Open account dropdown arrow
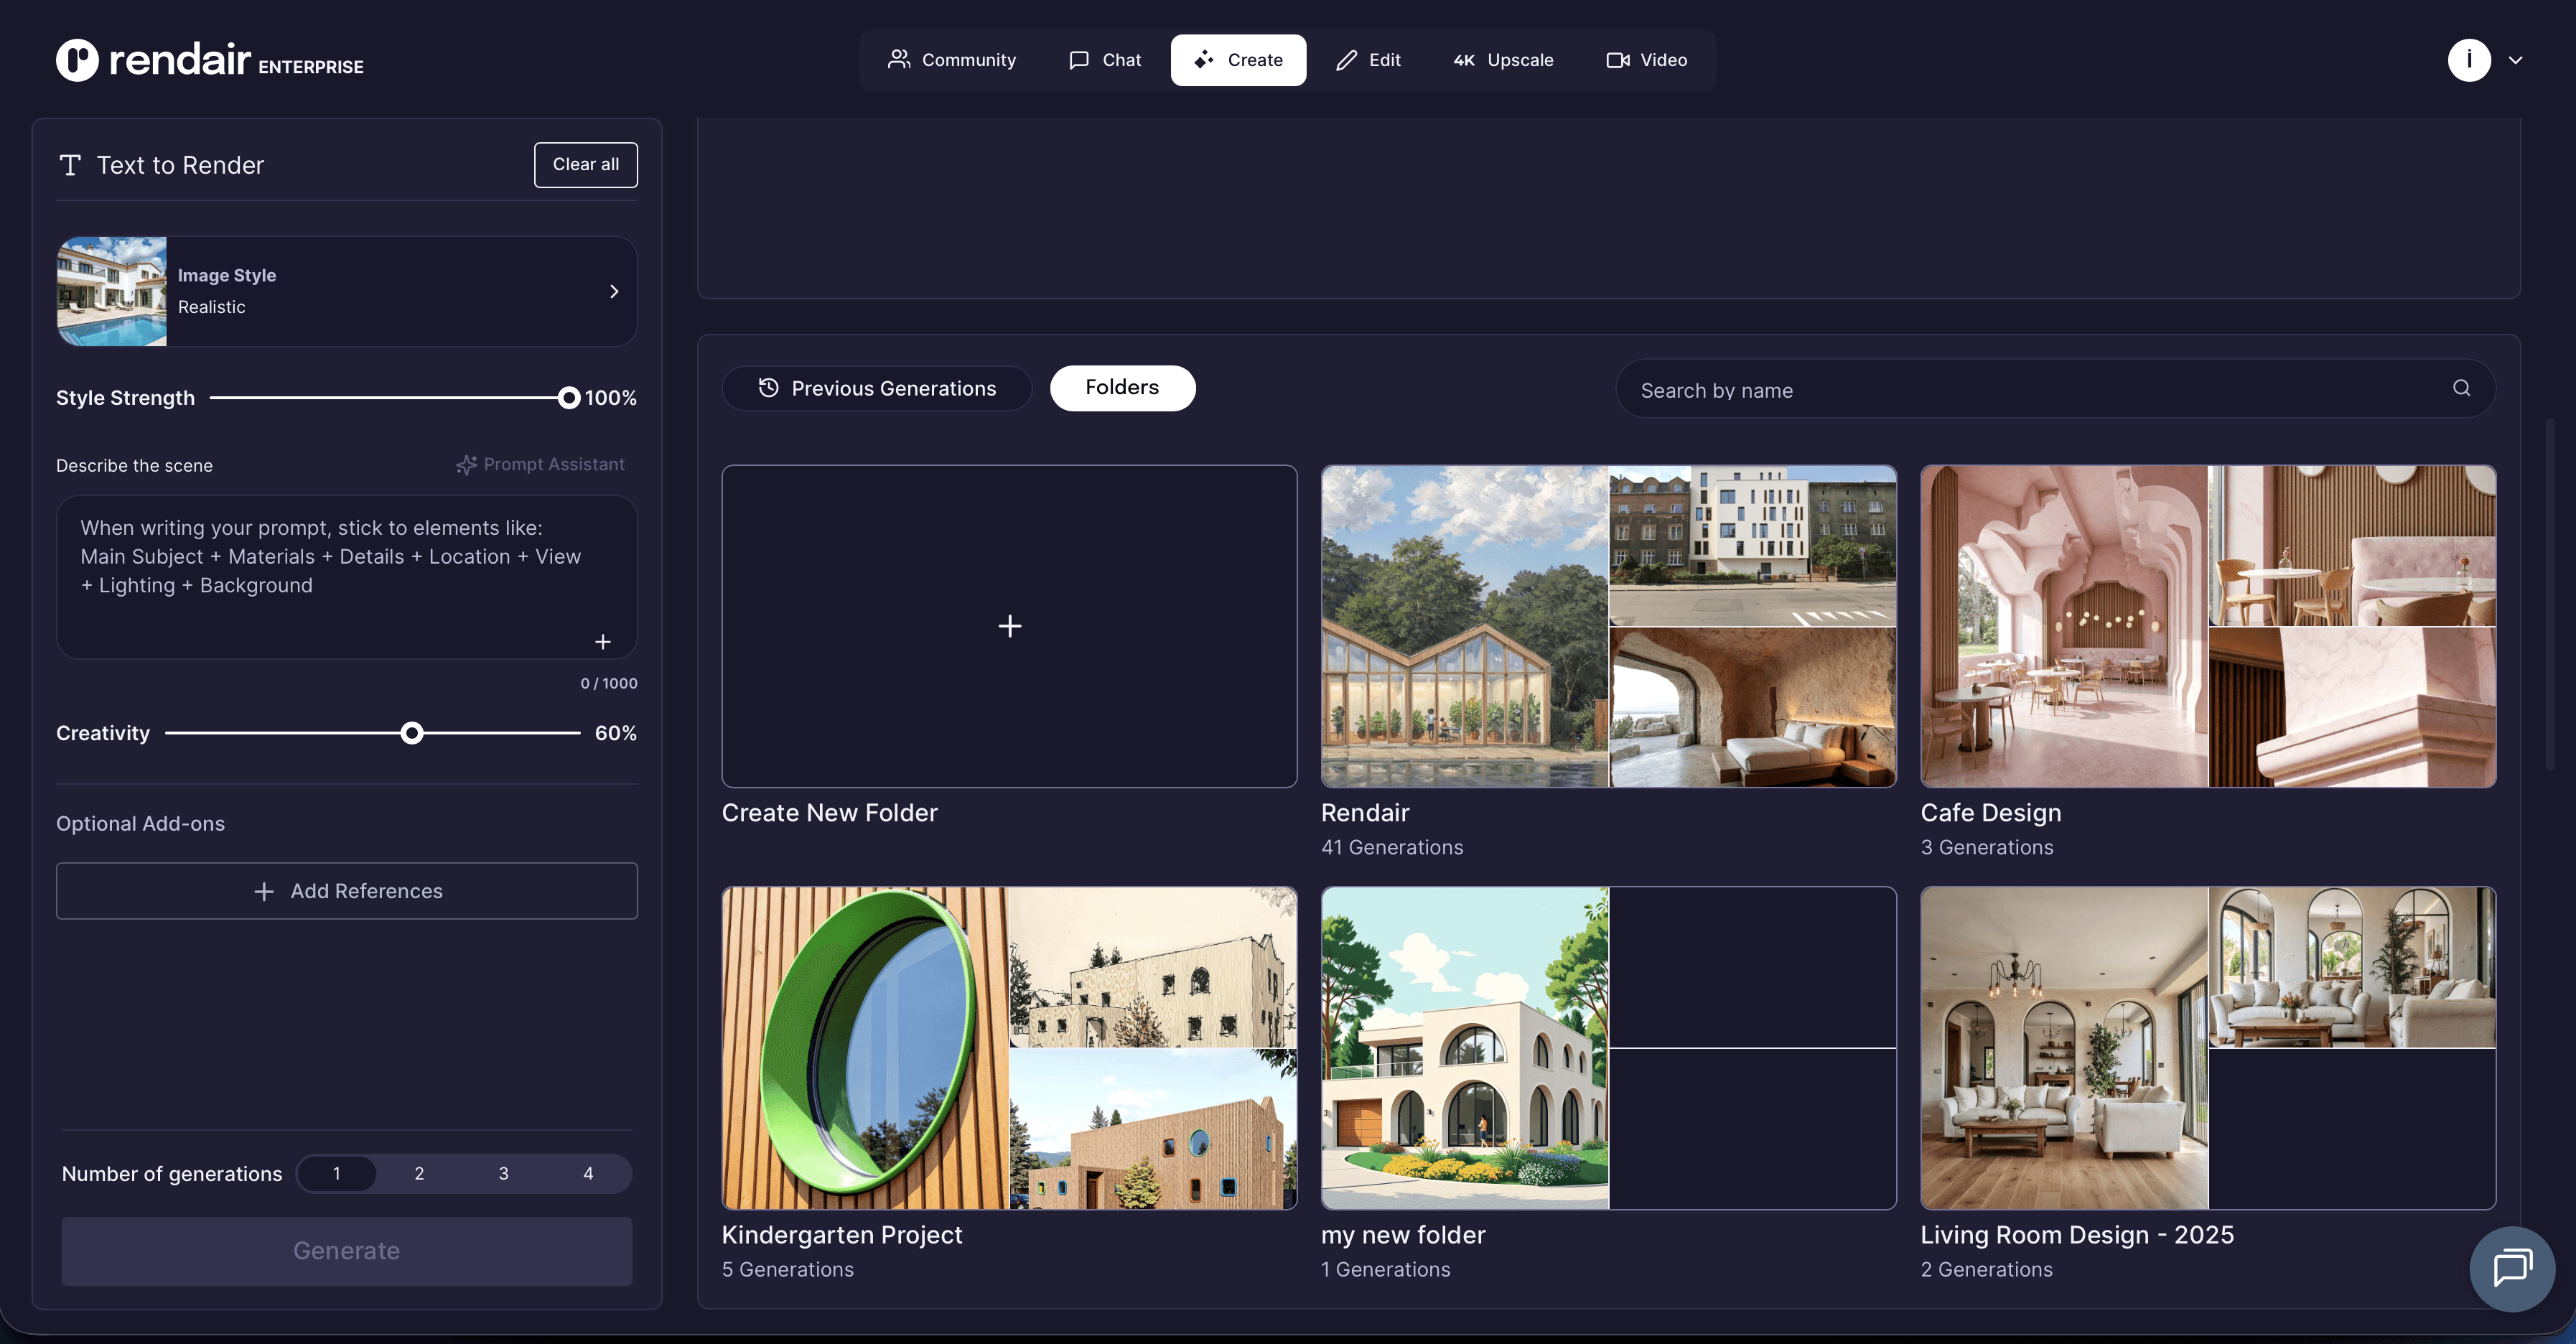This screenshot has height=1344, width=2576. point(2515,60)
